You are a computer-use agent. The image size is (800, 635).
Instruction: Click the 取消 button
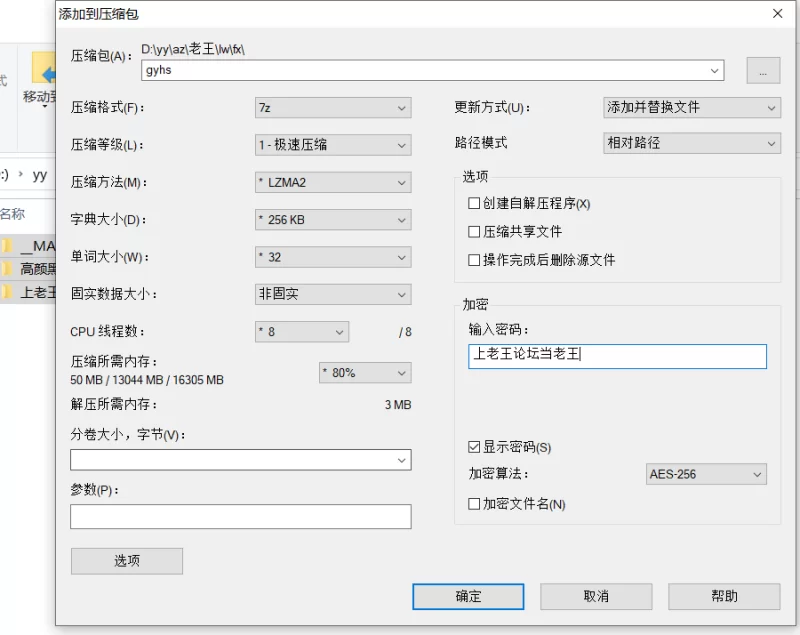pos(596,596)
